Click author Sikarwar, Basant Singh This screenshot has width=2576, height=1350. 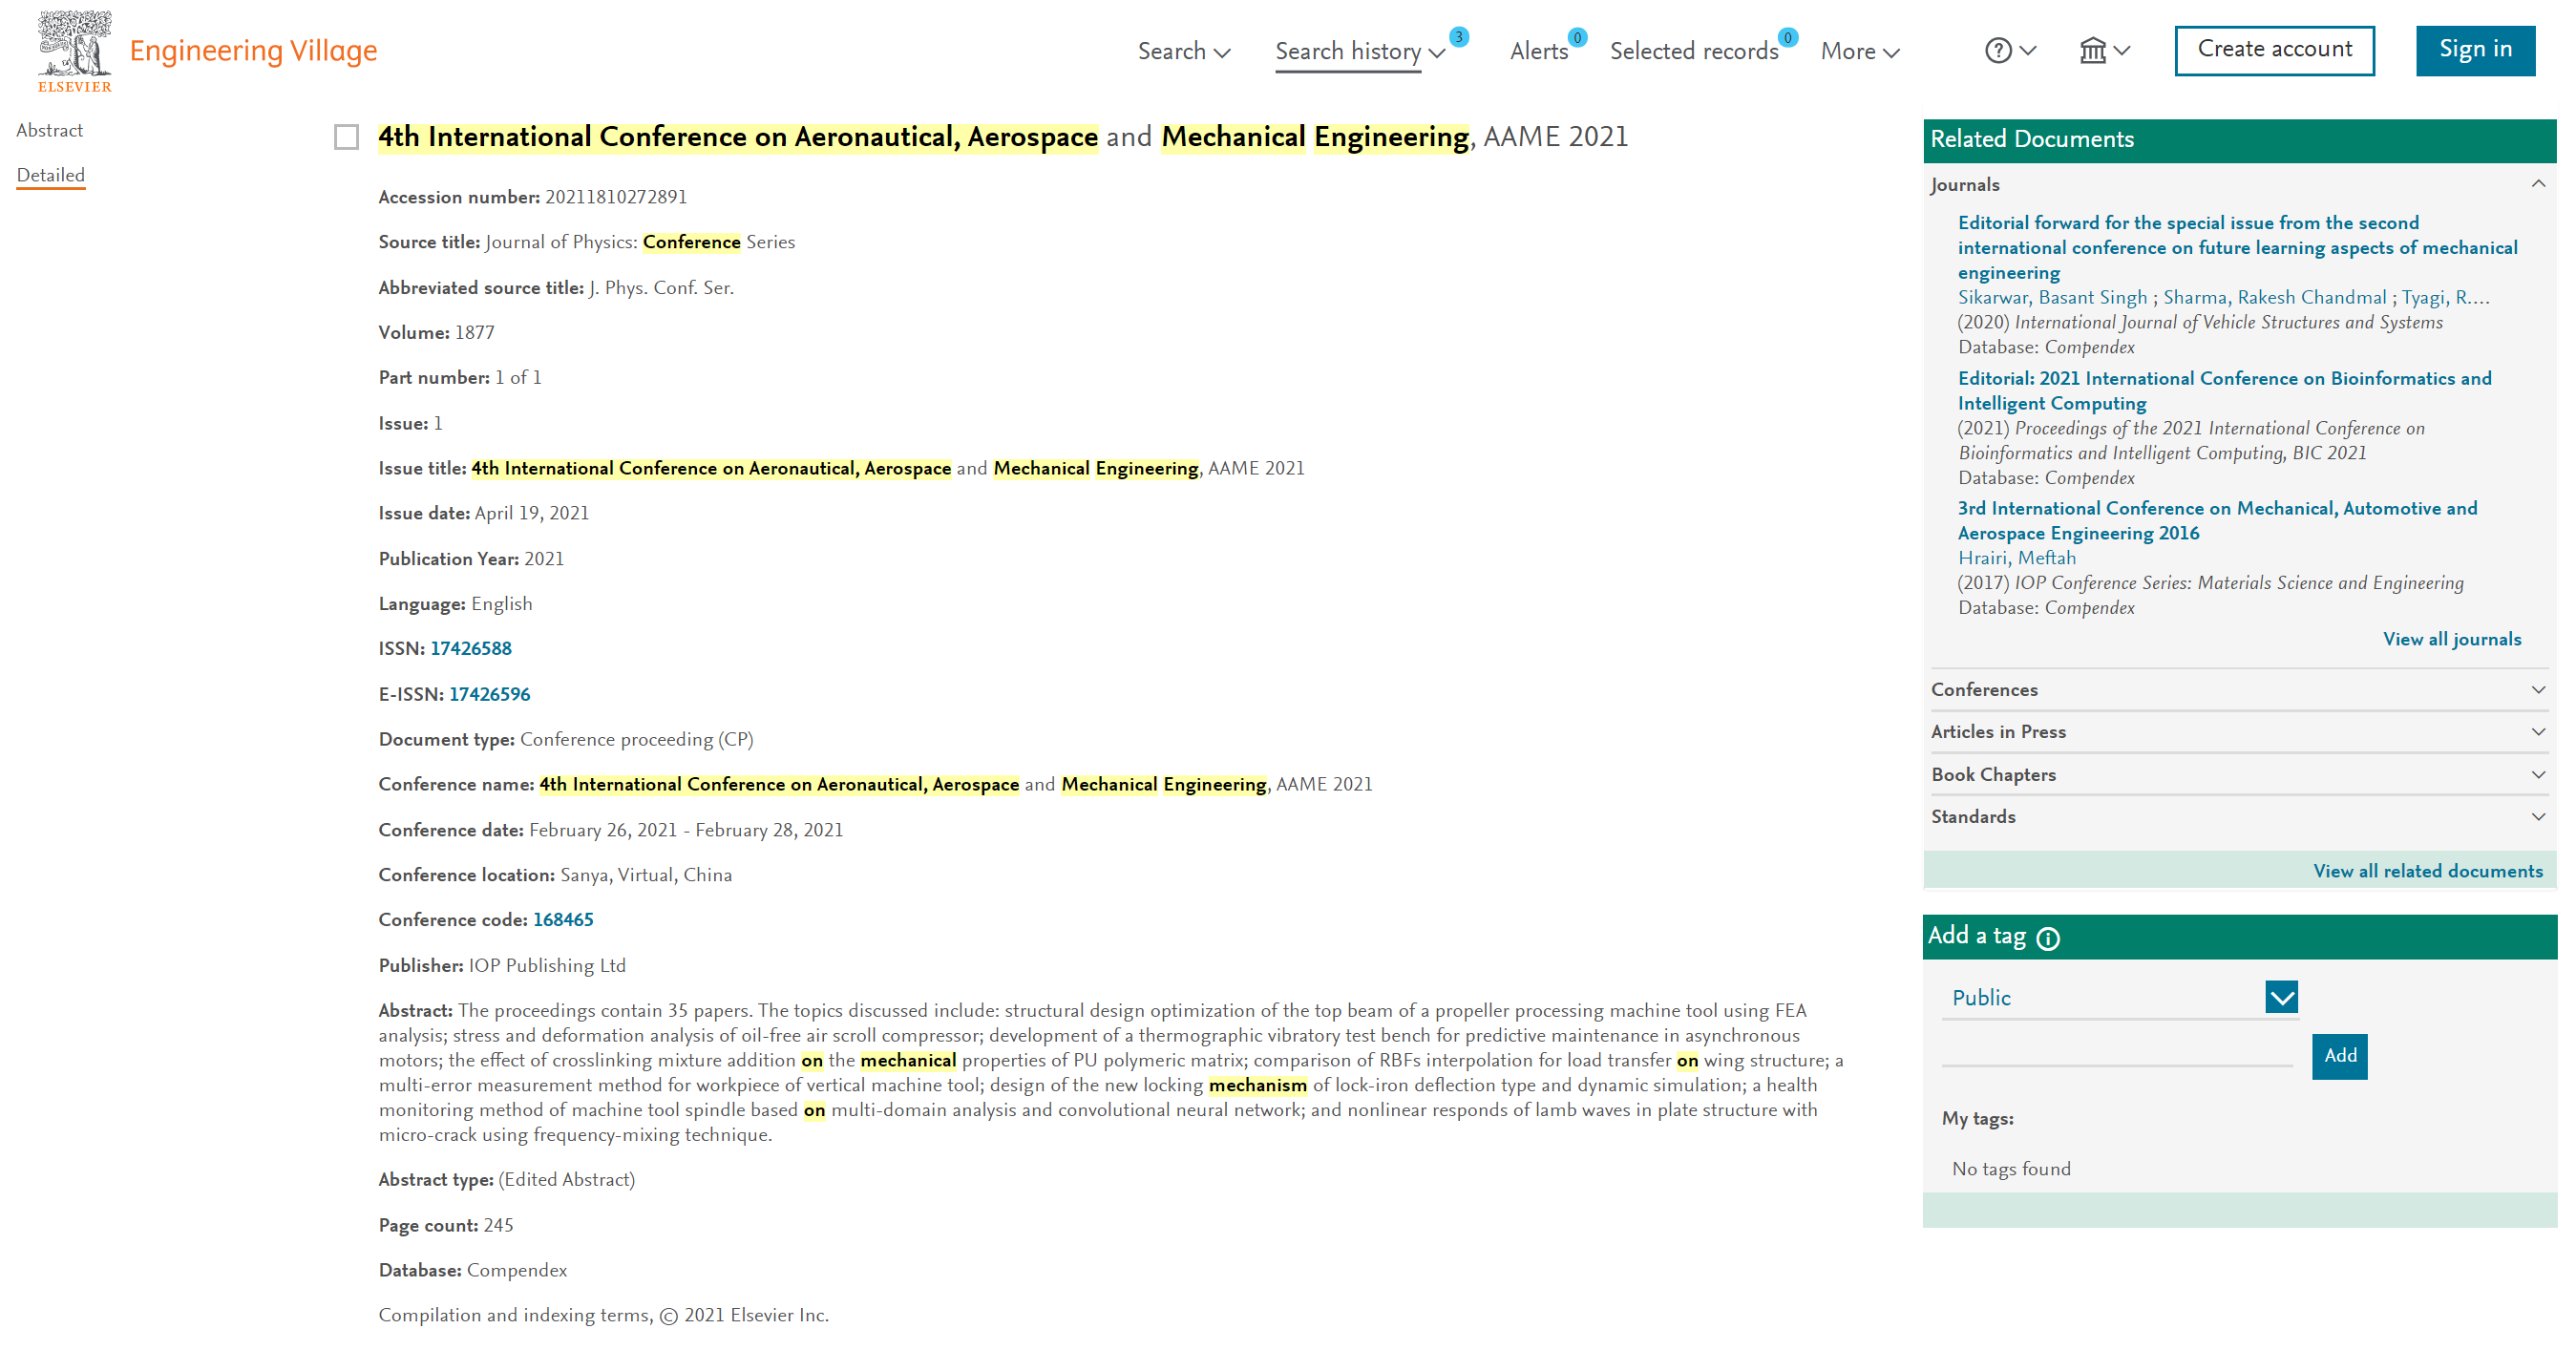click(2051, 297)
